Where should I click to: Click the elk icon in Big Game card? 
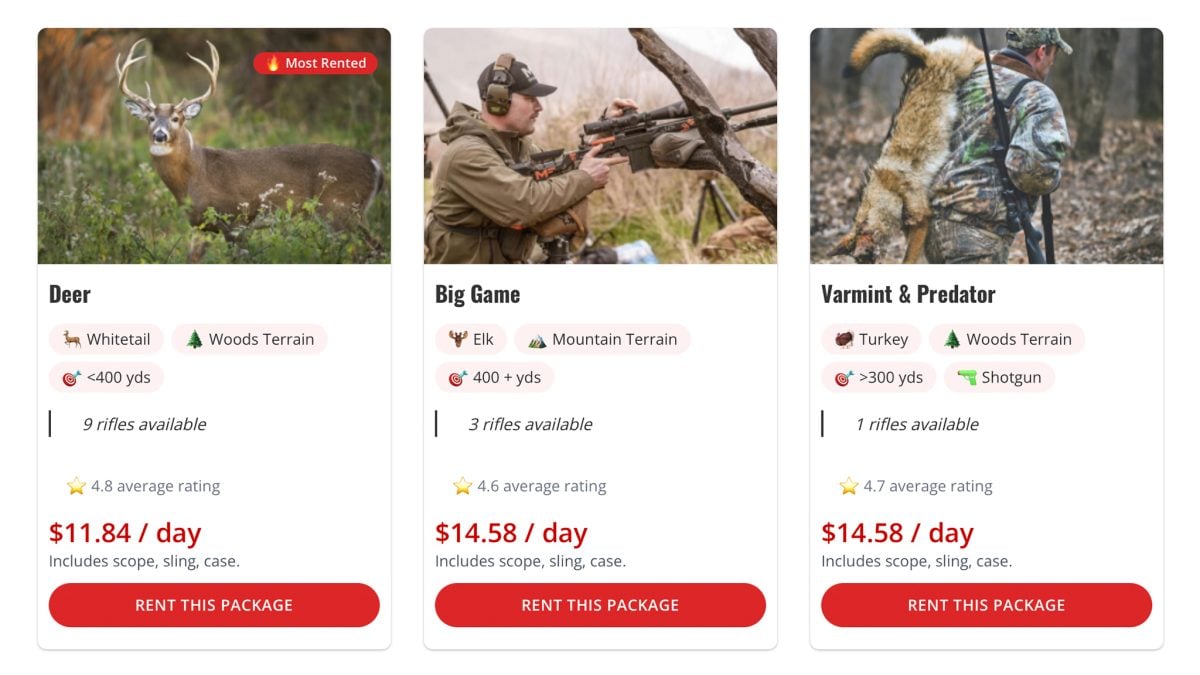tap(458, 339)
